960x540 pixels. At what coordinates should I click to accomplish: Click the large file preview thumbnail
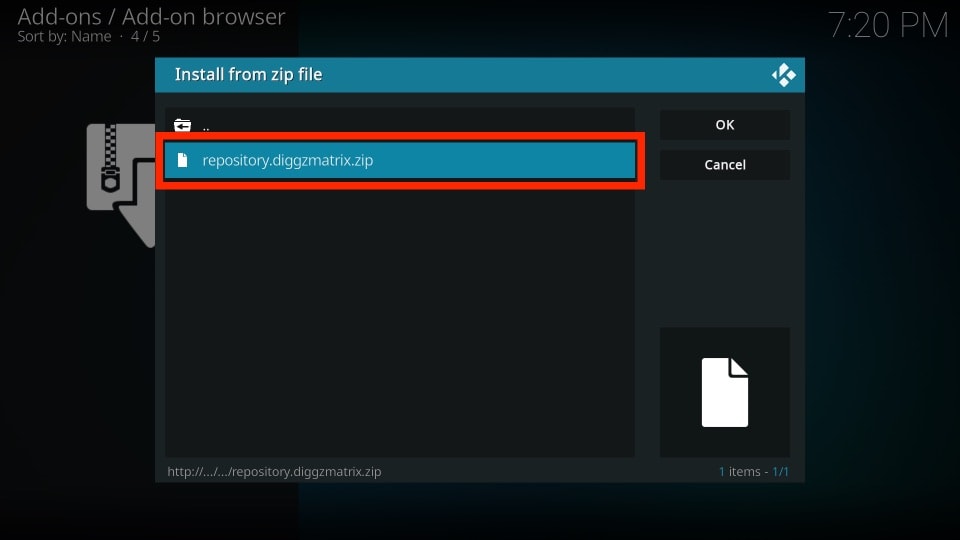[x=725, y=392]
